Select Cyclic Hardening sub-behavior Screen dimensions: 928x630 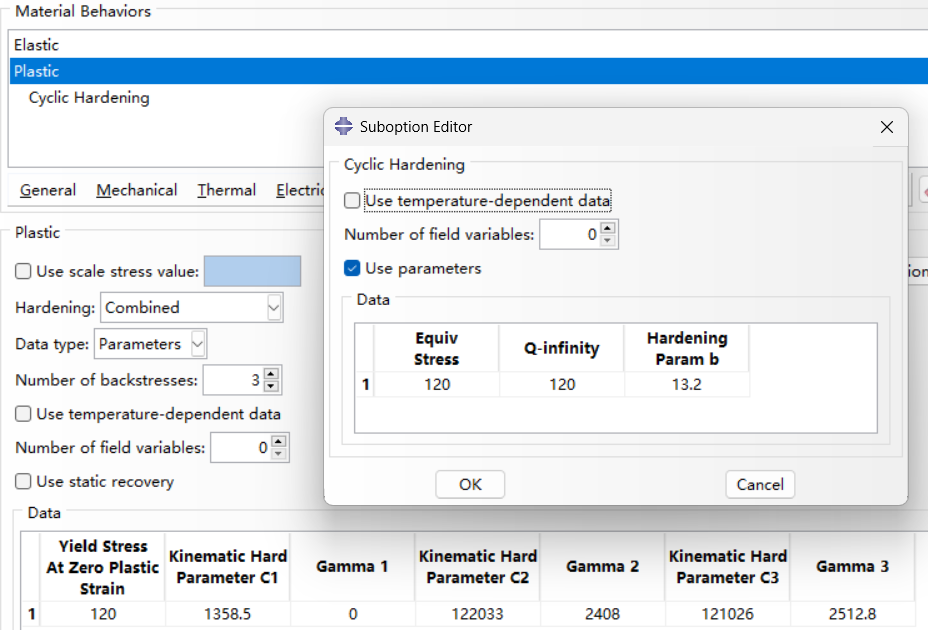pyautogui.click(x=89, y=98)
